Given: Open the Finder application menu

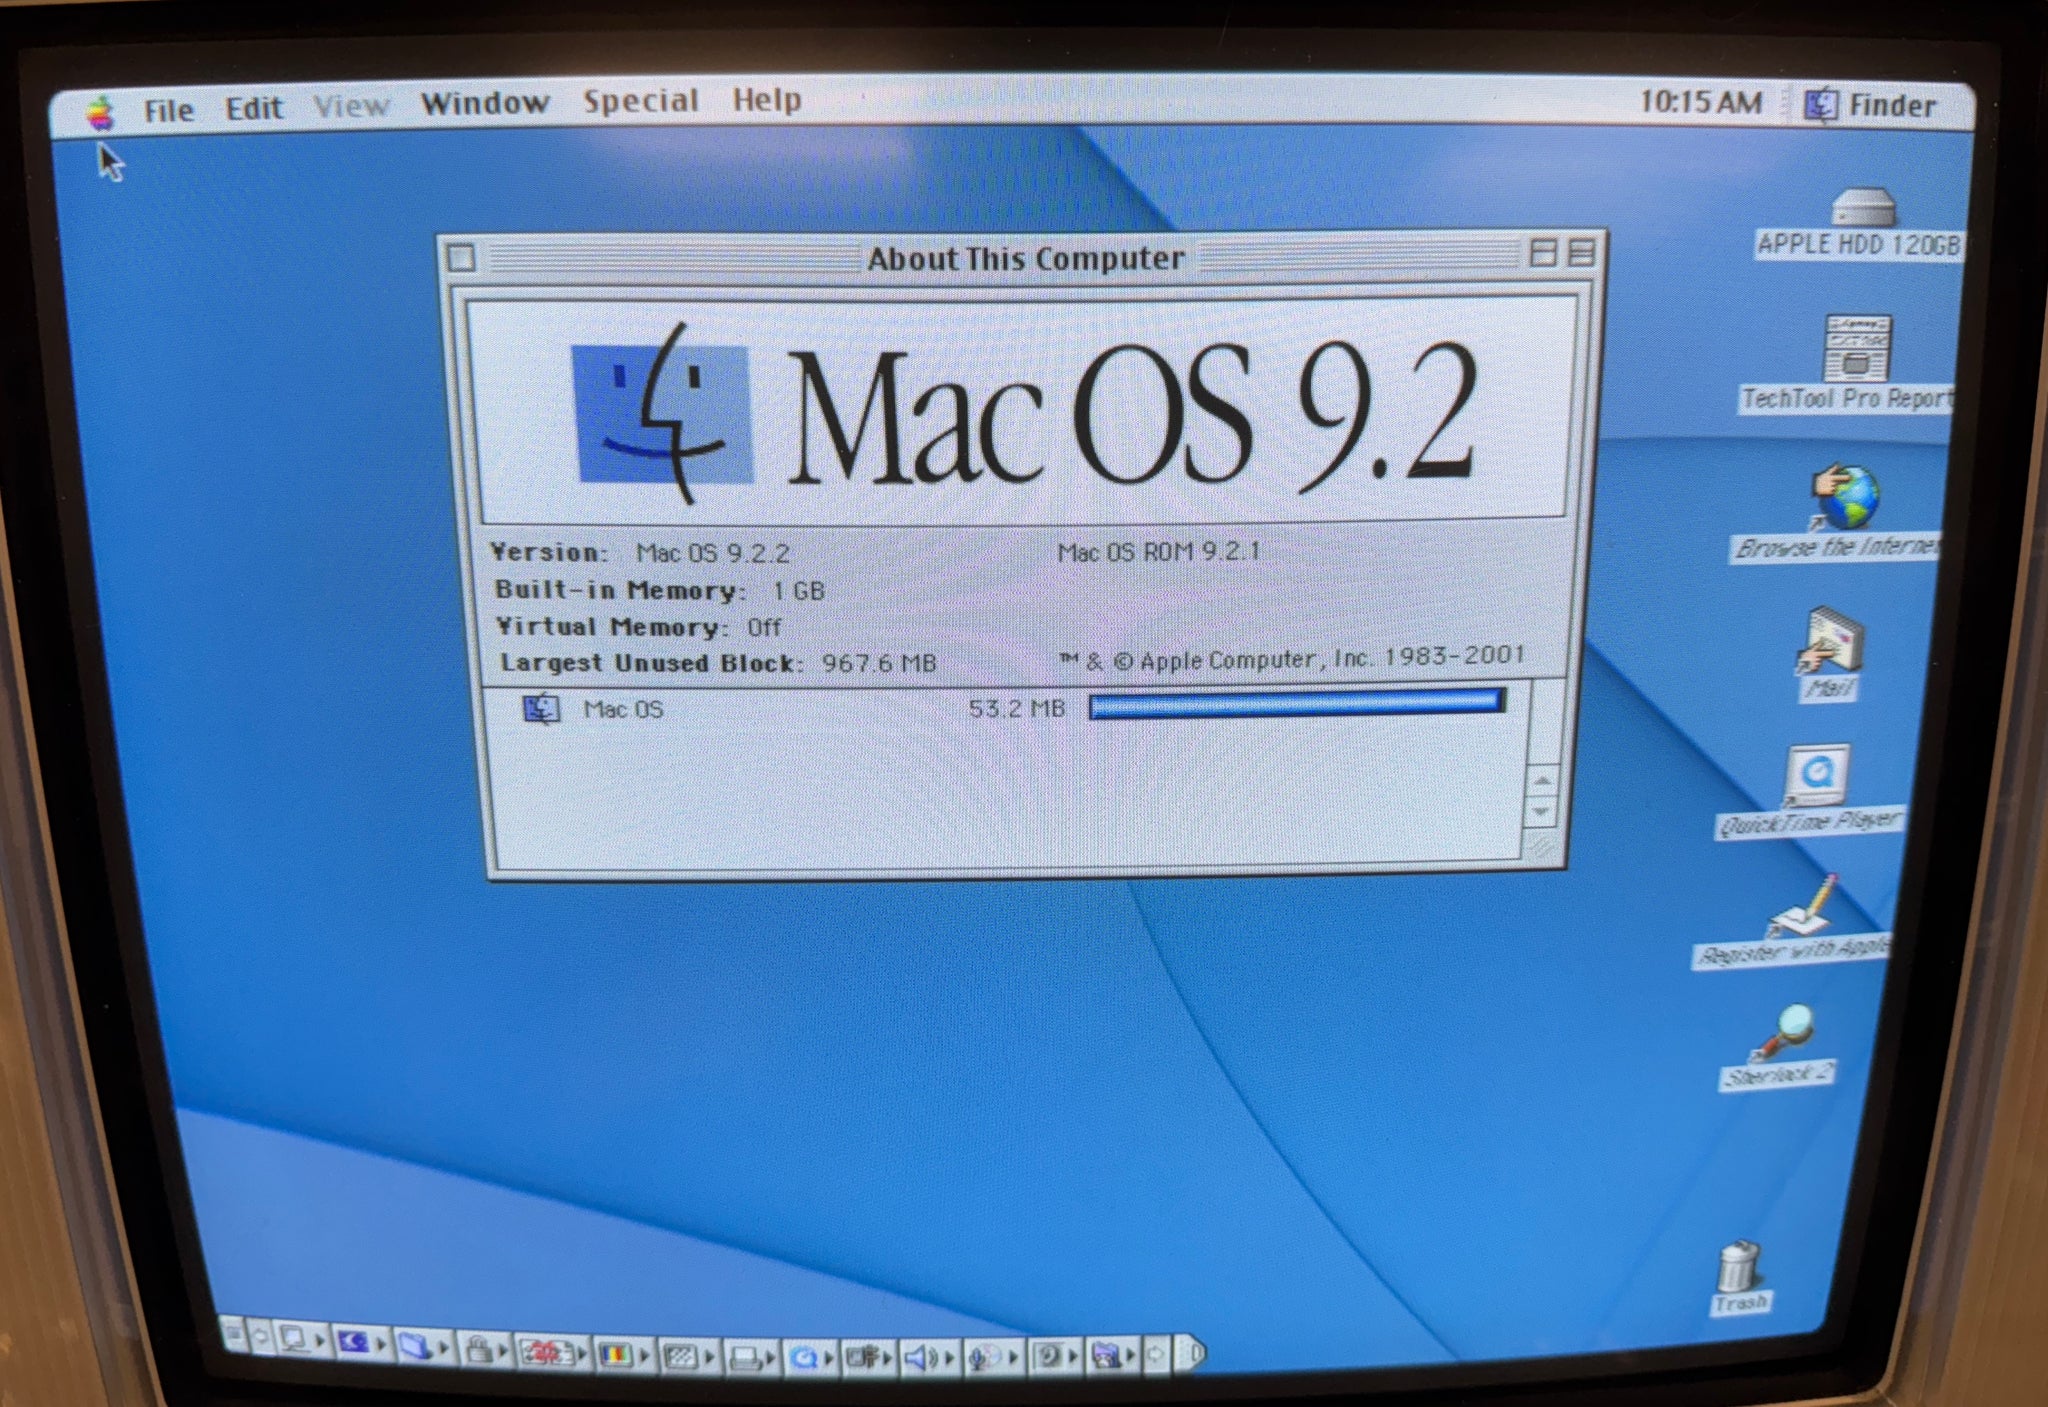Looking at the screenshot, I should coord(1872,105).
